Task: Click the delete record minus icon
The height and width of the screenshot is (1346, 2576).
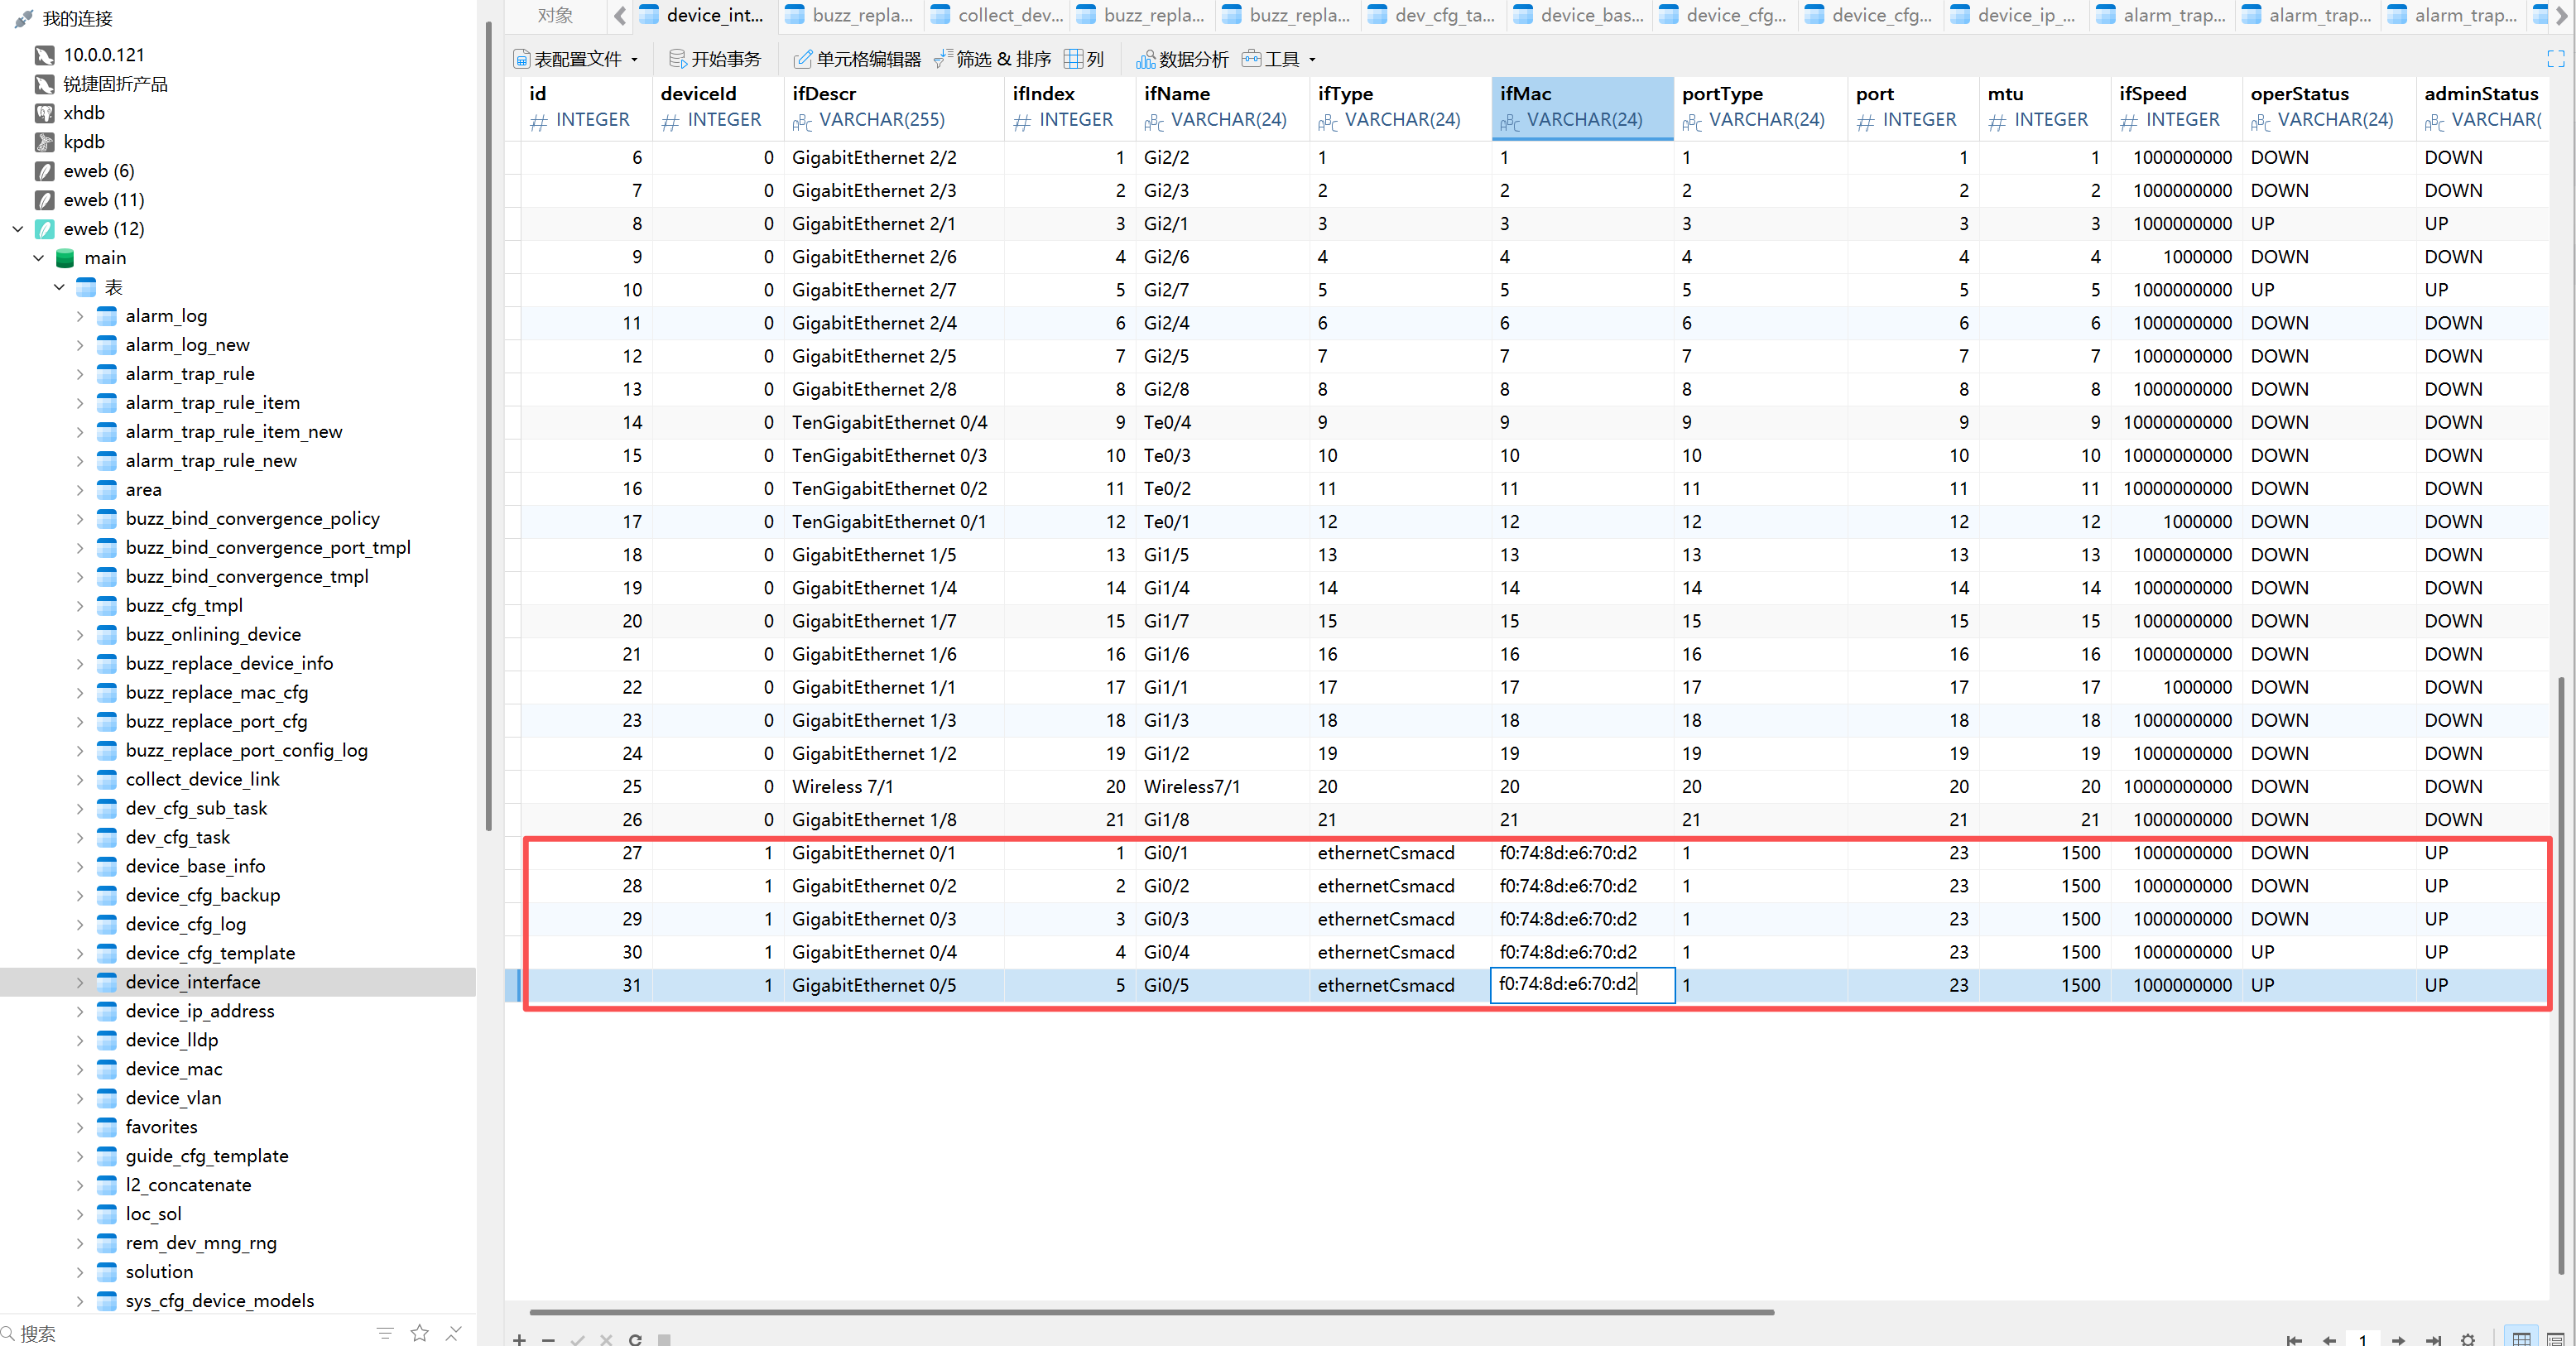Action: (x=548, y=1339)
